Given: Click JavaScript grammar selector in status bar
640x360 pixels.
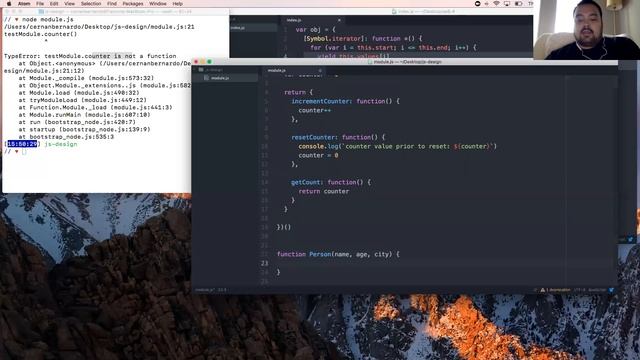Looking at the screenshot, I should tap(597, 290).
